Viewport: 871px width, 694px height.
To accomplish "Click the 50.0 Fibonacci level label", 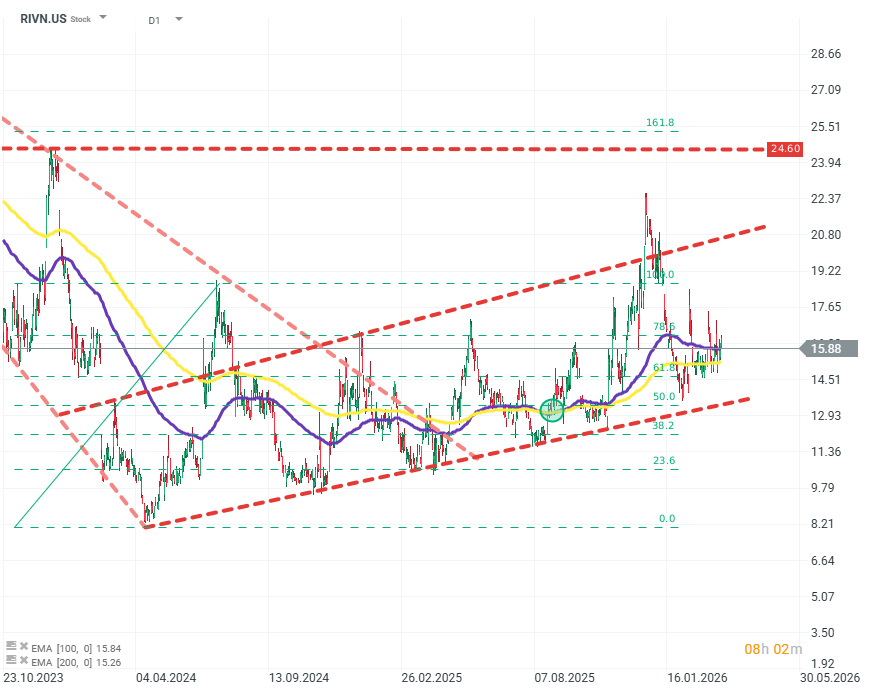I will tap(664, 397).
